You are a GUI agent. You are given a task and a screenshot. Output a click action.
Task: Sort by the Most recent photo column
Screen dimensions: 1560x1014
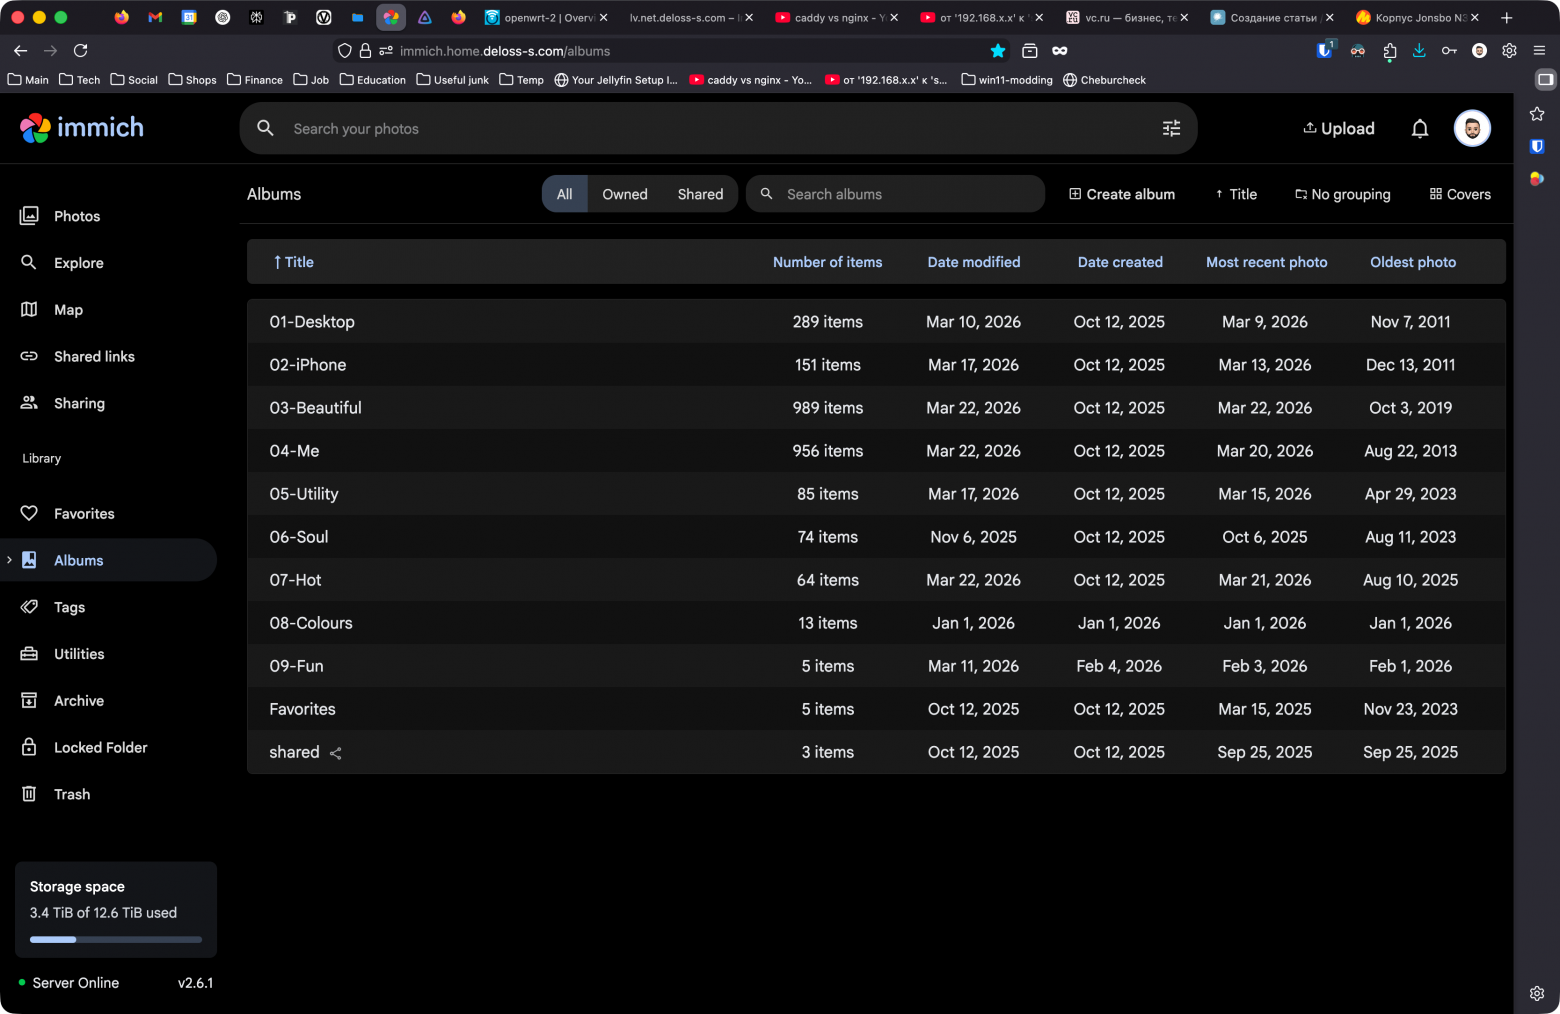[x=1266, y=262]
